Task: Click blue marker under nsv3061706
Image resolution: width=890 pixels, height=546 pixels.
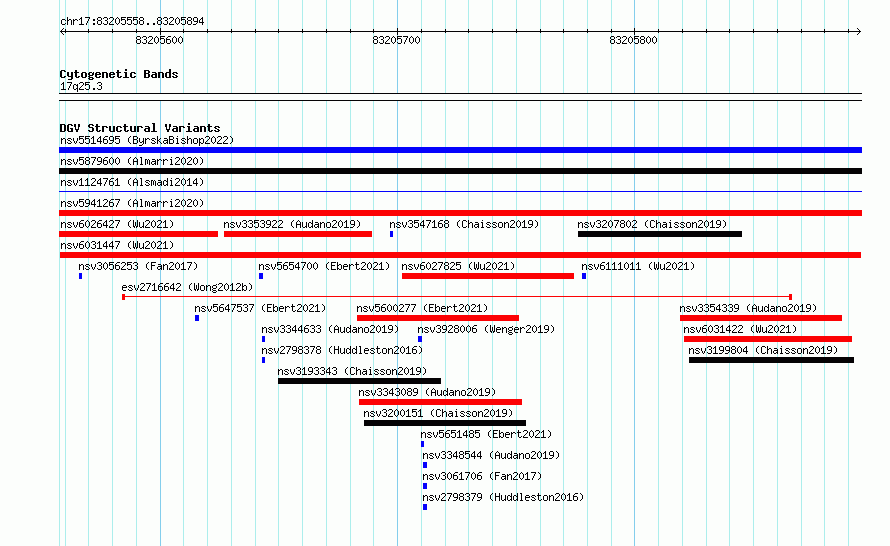Action: coord(425,486)
